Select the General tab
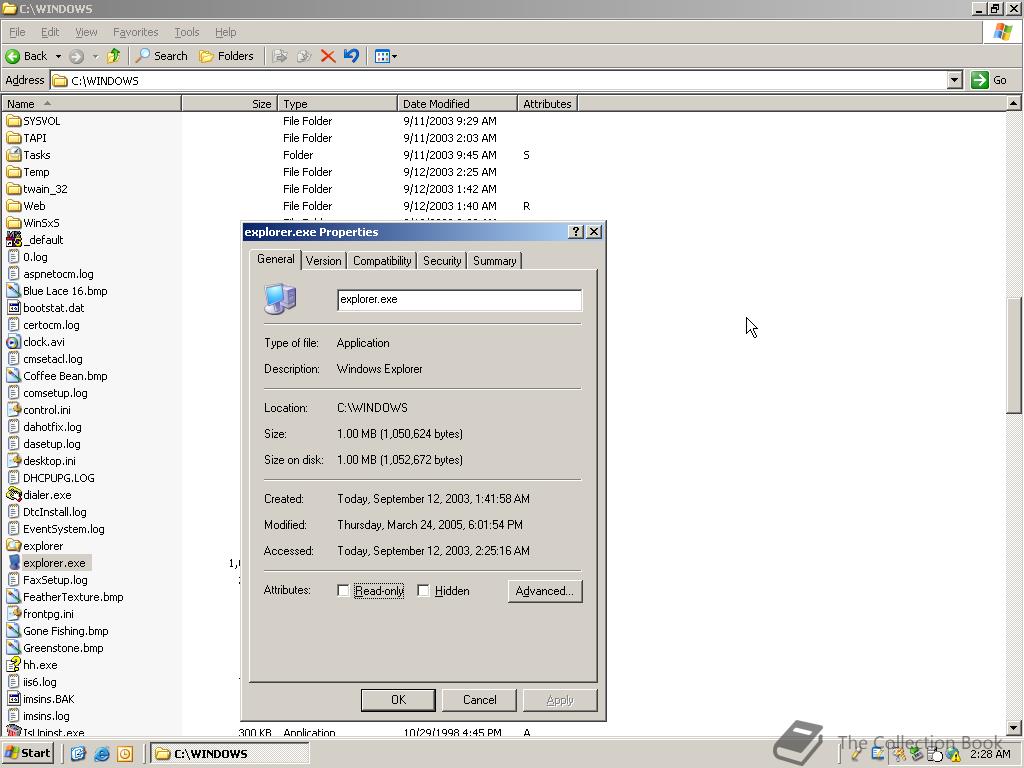The height and width of the screenshot is (768, 1024). (276, 259)
